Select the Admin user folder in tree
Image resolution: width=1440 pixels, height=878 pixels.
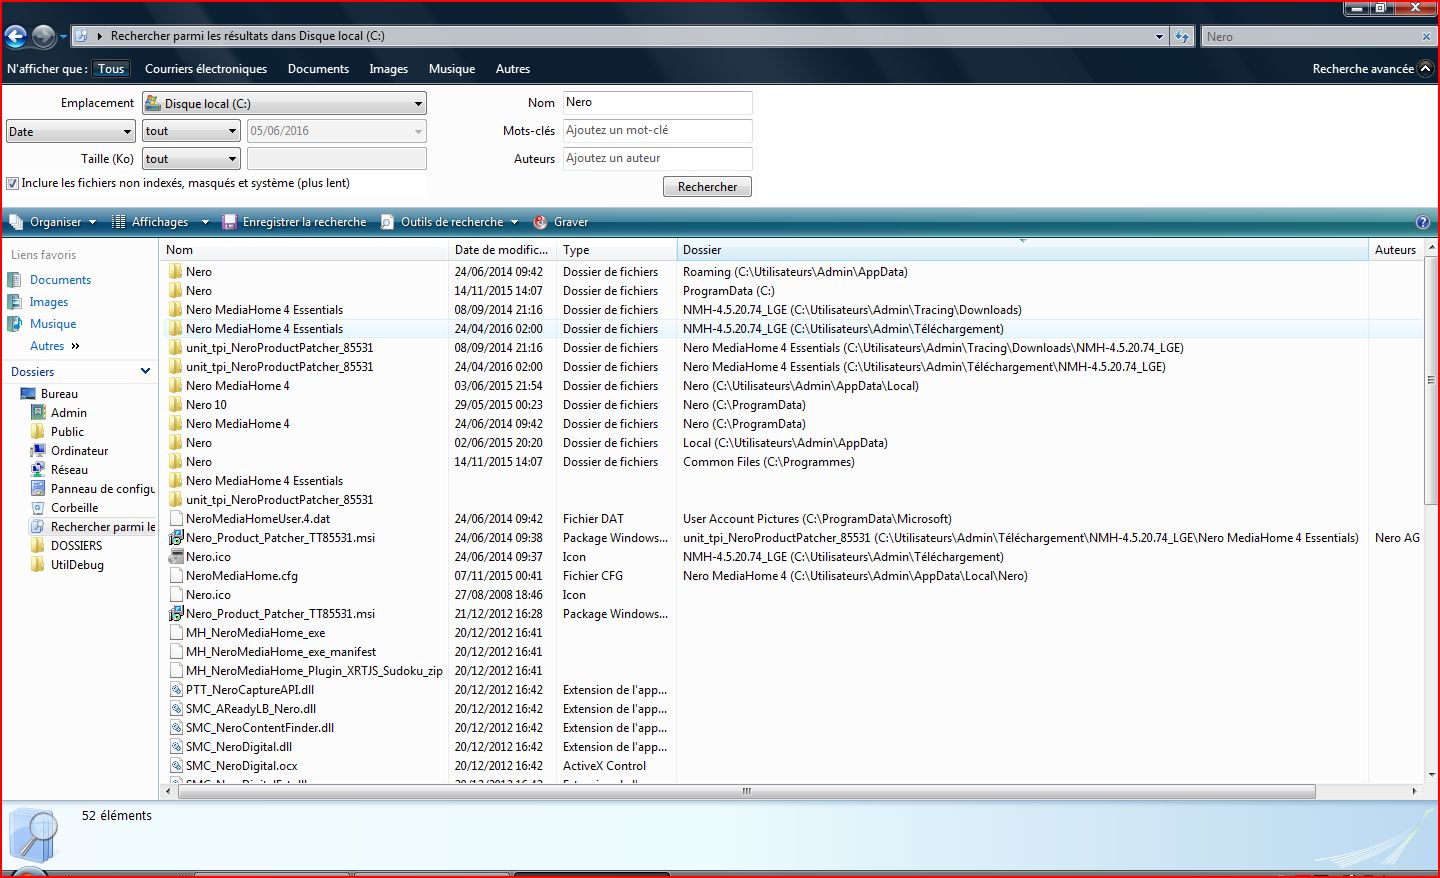coord(68,413)
